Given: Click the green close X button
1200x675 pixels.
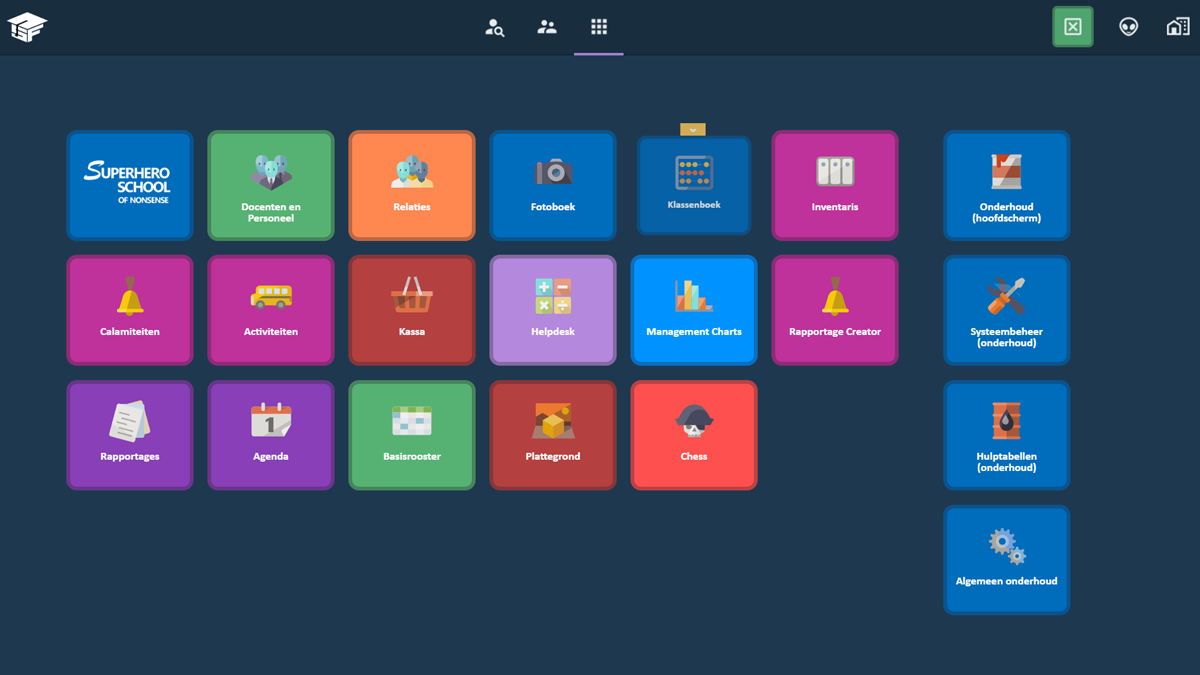Looking at the screenshot, I should 1073,27.
